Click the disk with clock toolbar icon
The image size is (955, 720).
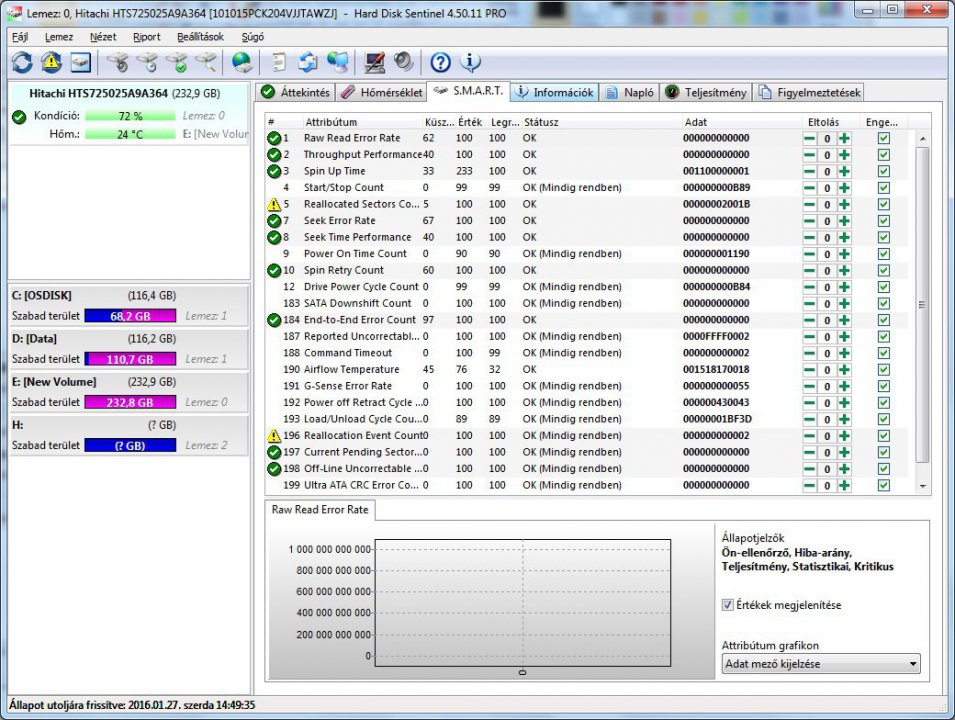147,62
